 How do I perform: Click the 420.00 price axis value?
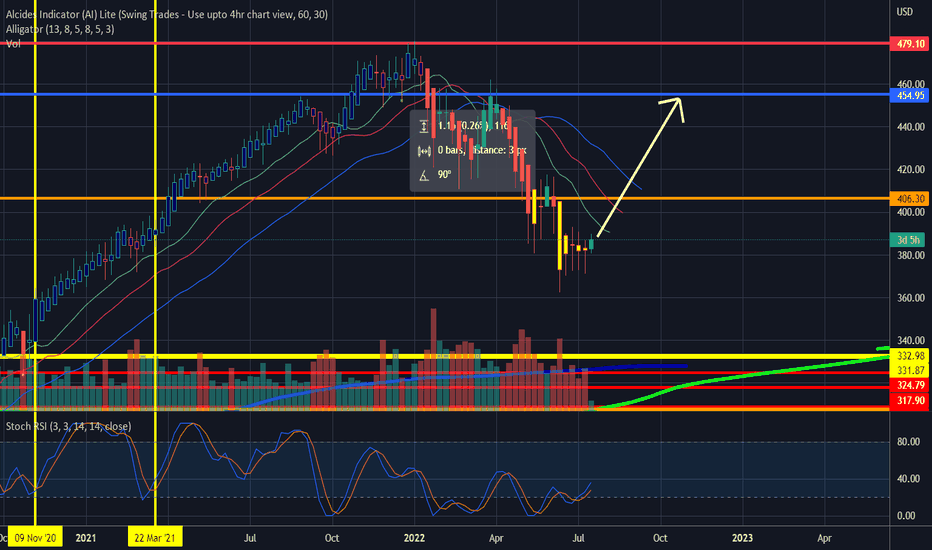point(911,169)
